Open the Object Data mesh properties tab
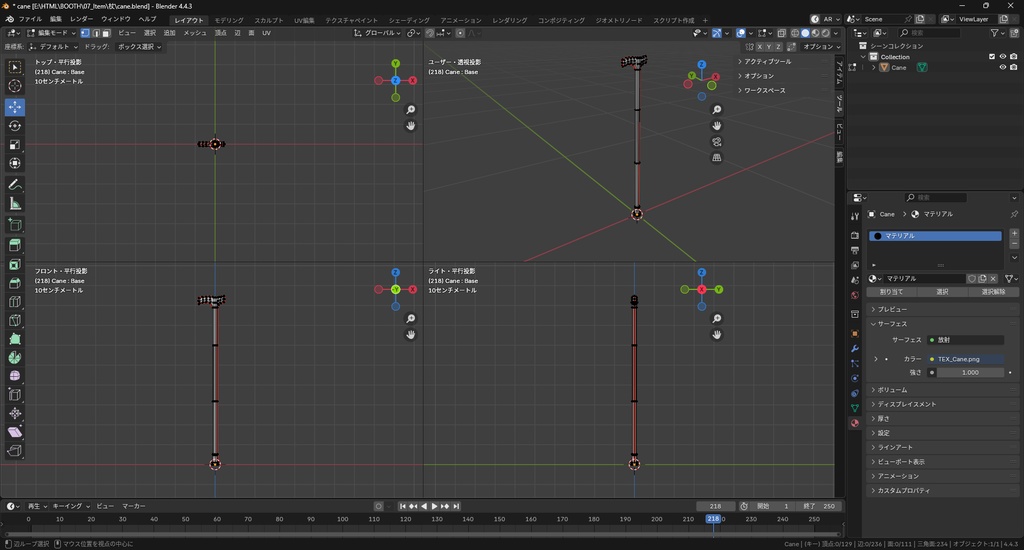 point(854,408)
